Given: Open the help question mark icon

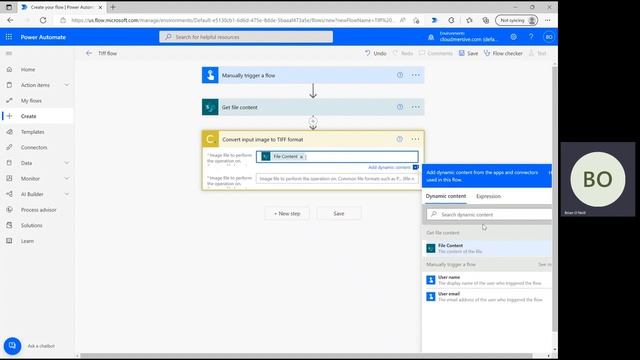Looking at the screenshot, I should pyautogui.click(x=531, y=37).
